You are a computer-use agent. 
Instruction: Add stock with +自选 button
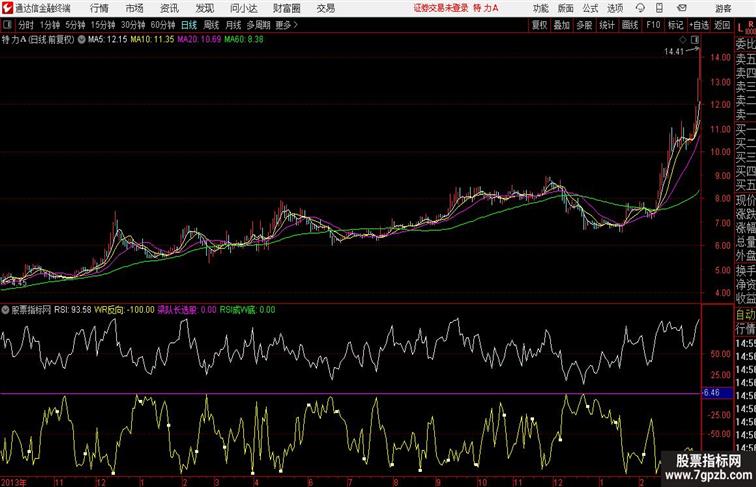tap(699, 25)
